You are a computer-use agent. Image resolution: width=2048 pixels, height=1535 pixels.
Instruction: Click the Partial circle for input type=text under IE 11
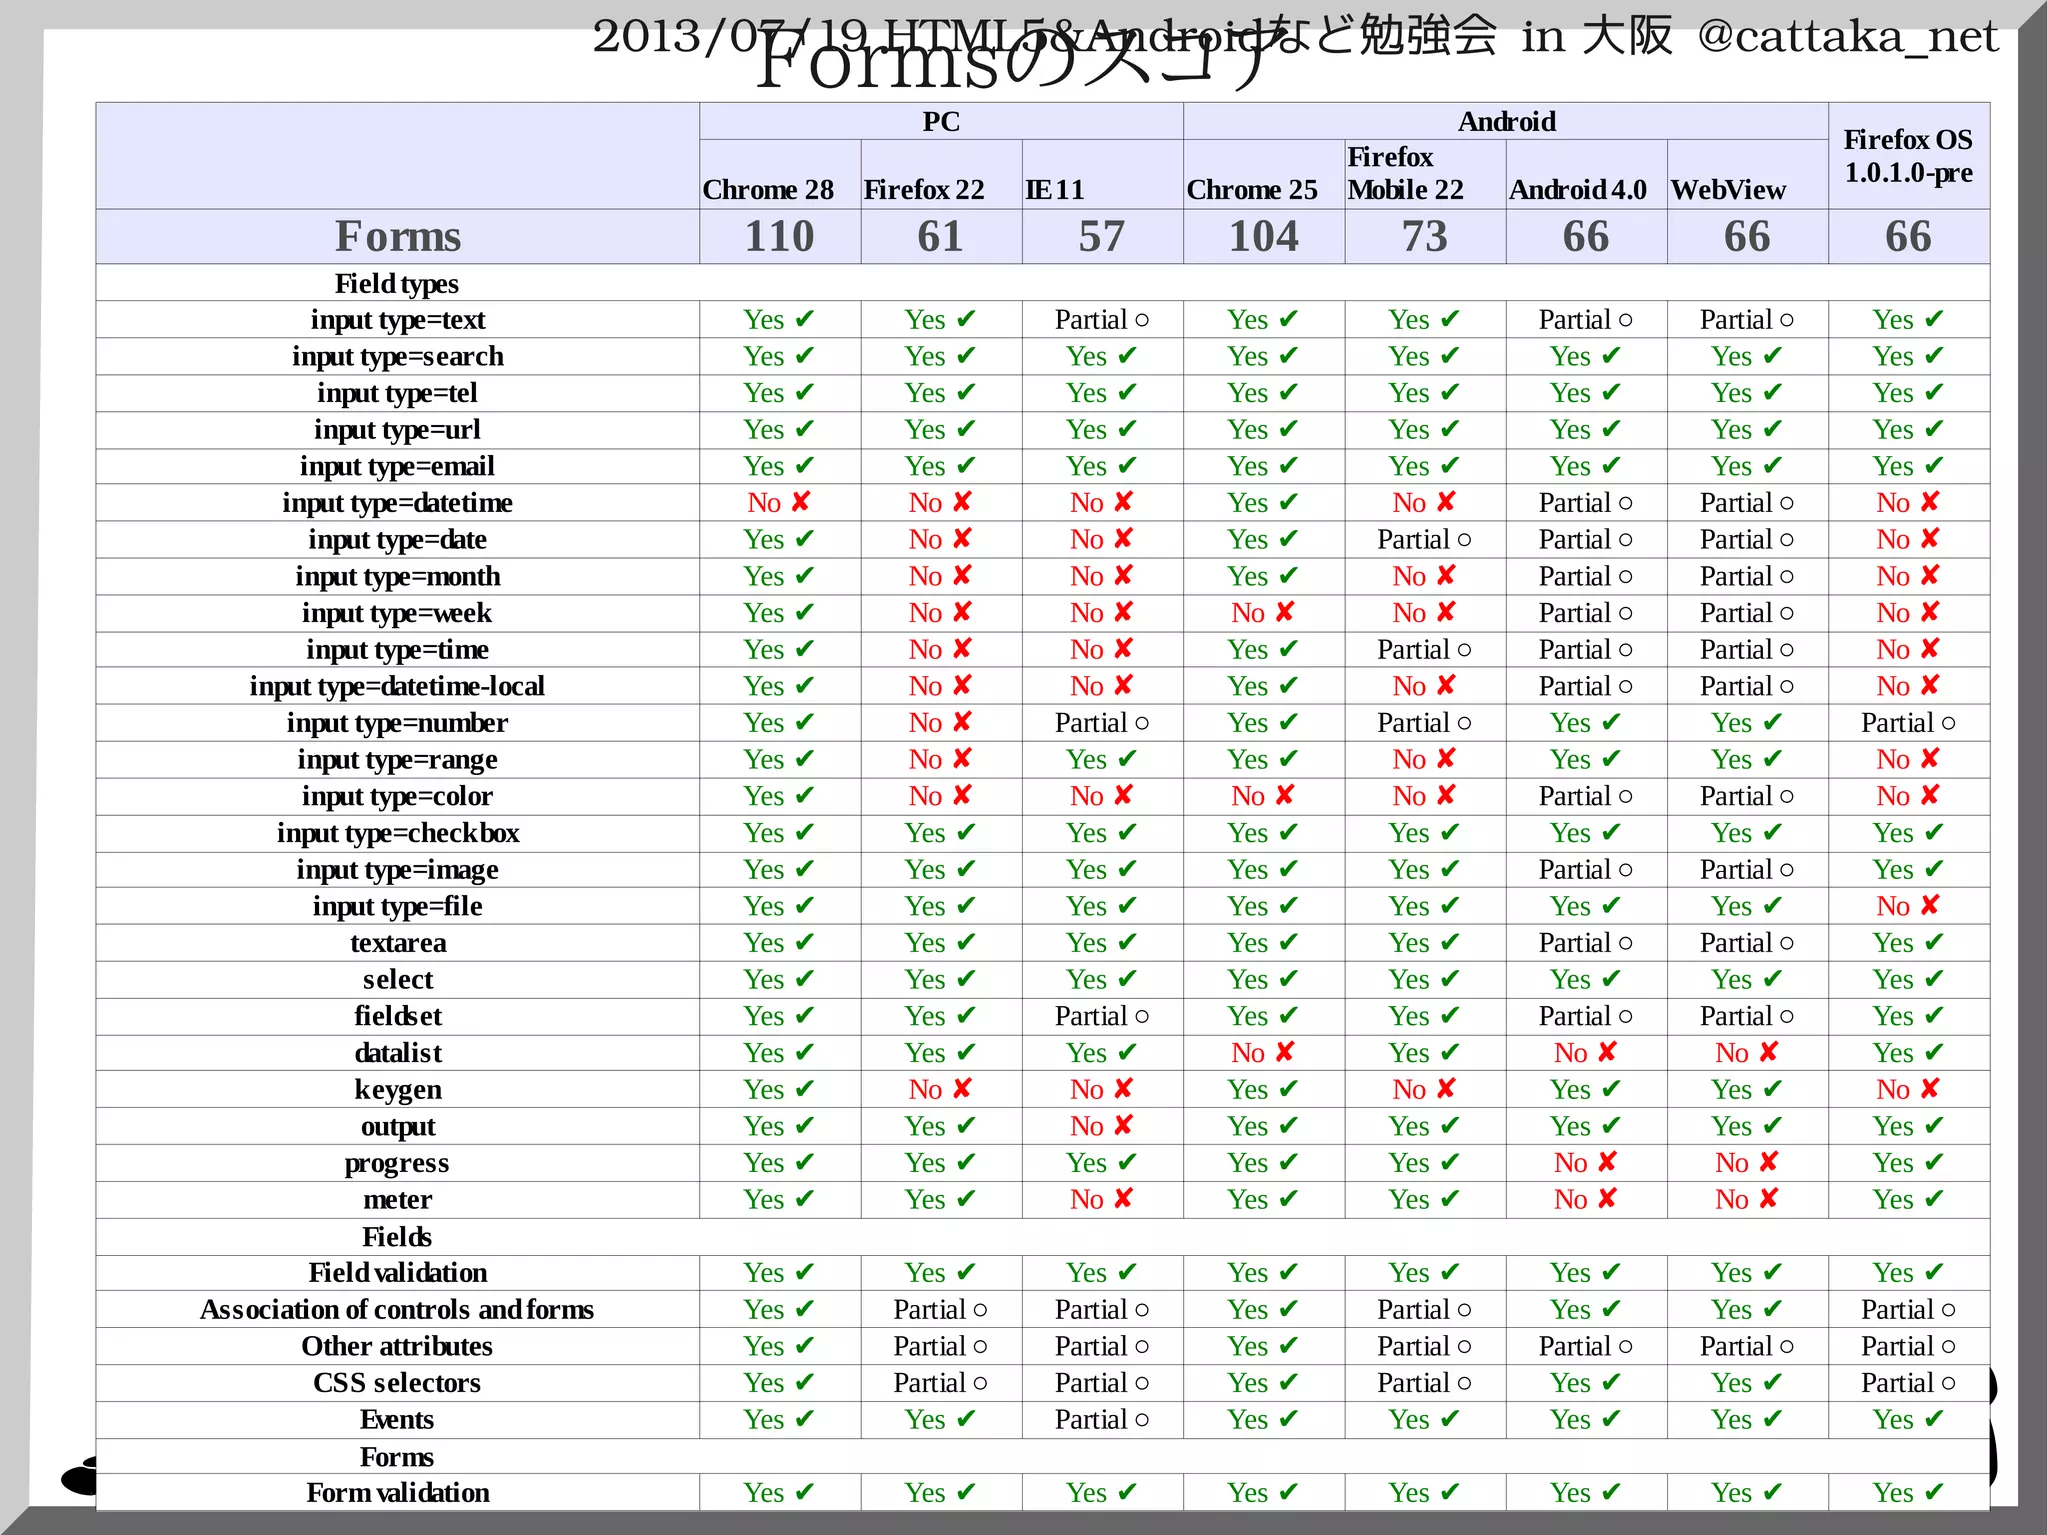pyautogui.click(x=1142, y=320)
